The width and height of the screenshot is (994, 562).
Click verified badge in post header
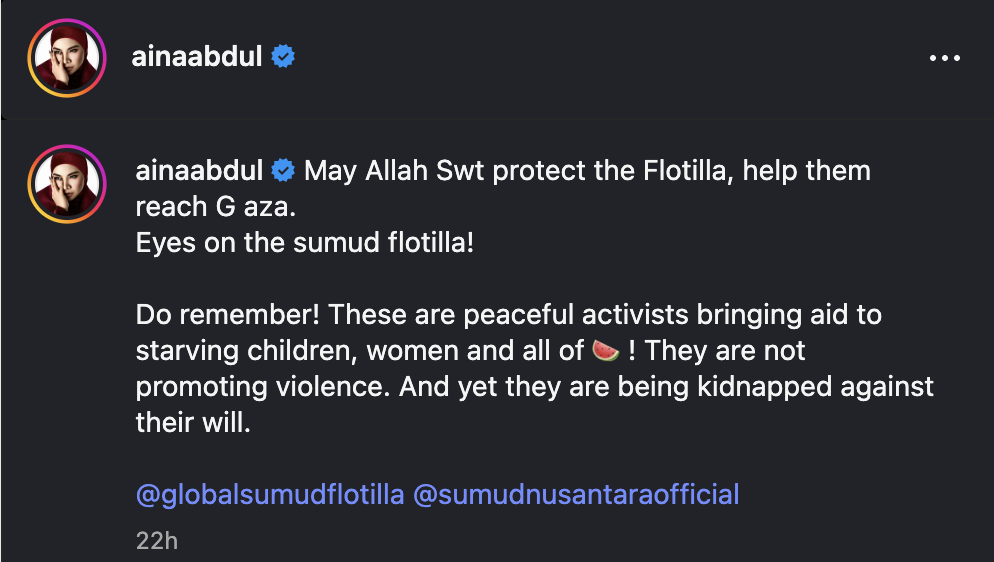[x=284, y=57]
